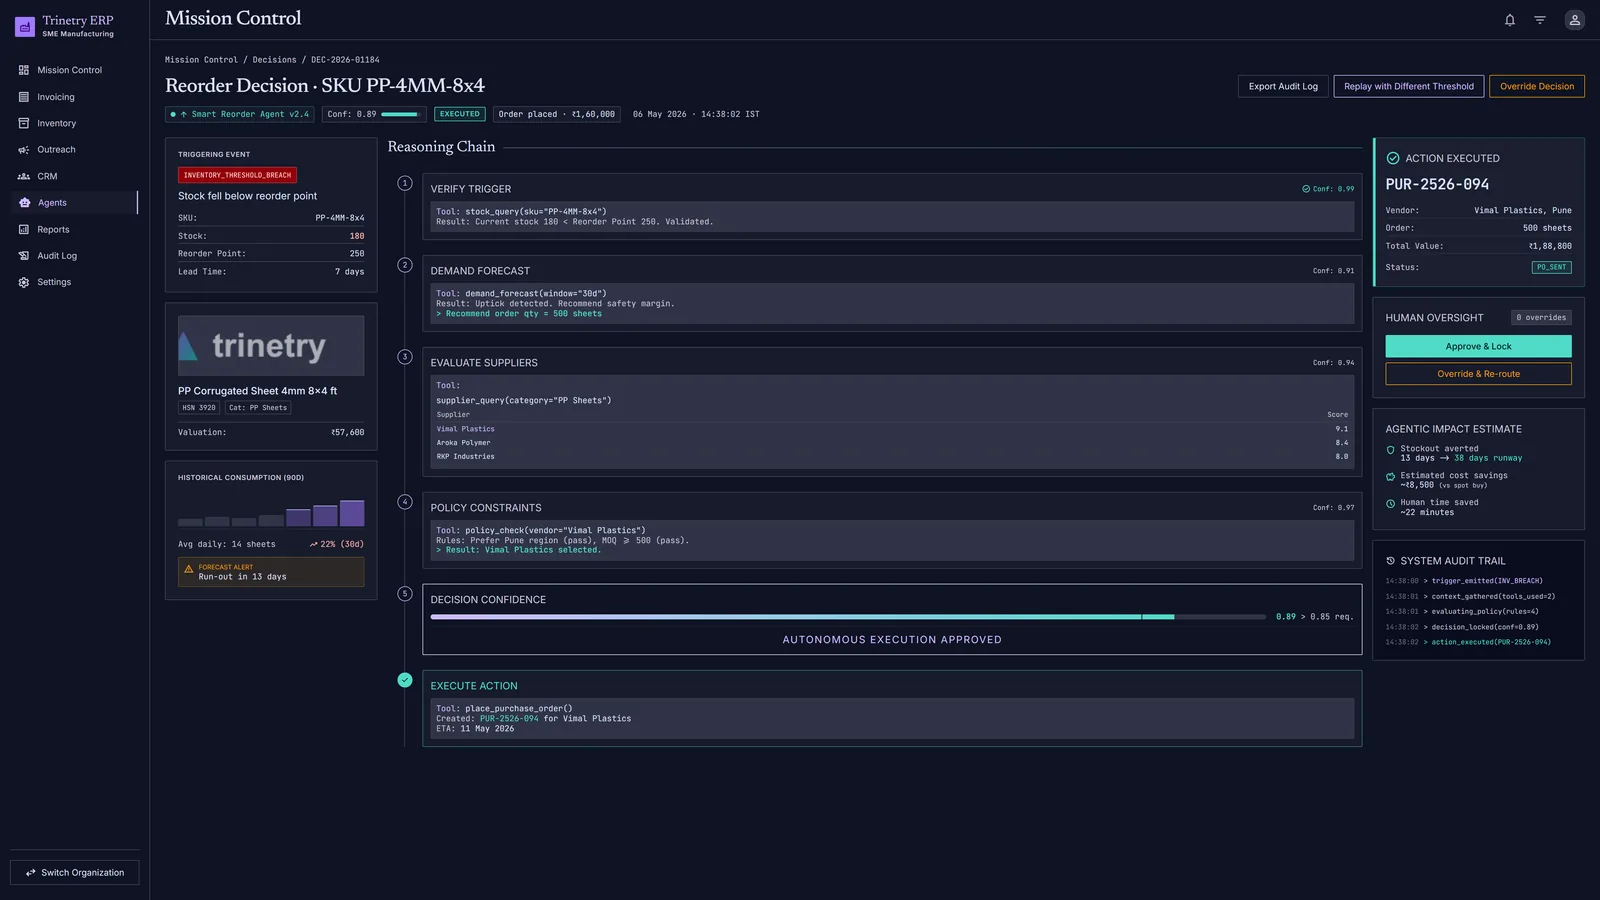Click the Stockout averted shield icon

[1390, 450]
